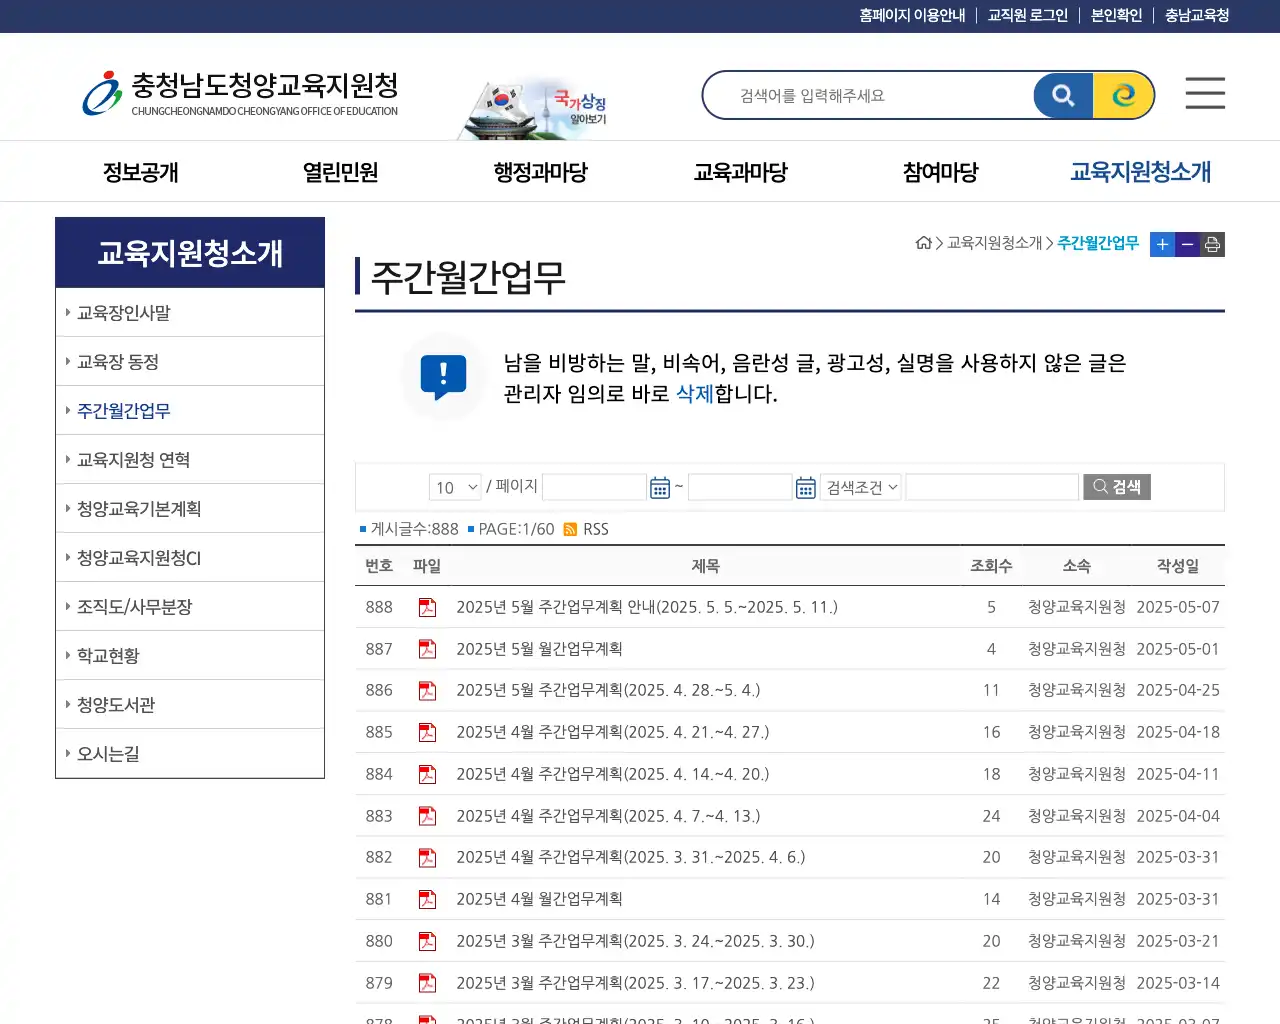Image resolution: width=1280 pixels, height=1024 pixels.
Task: Click the 게시글수:888 count text
Action: click(414, 529)
